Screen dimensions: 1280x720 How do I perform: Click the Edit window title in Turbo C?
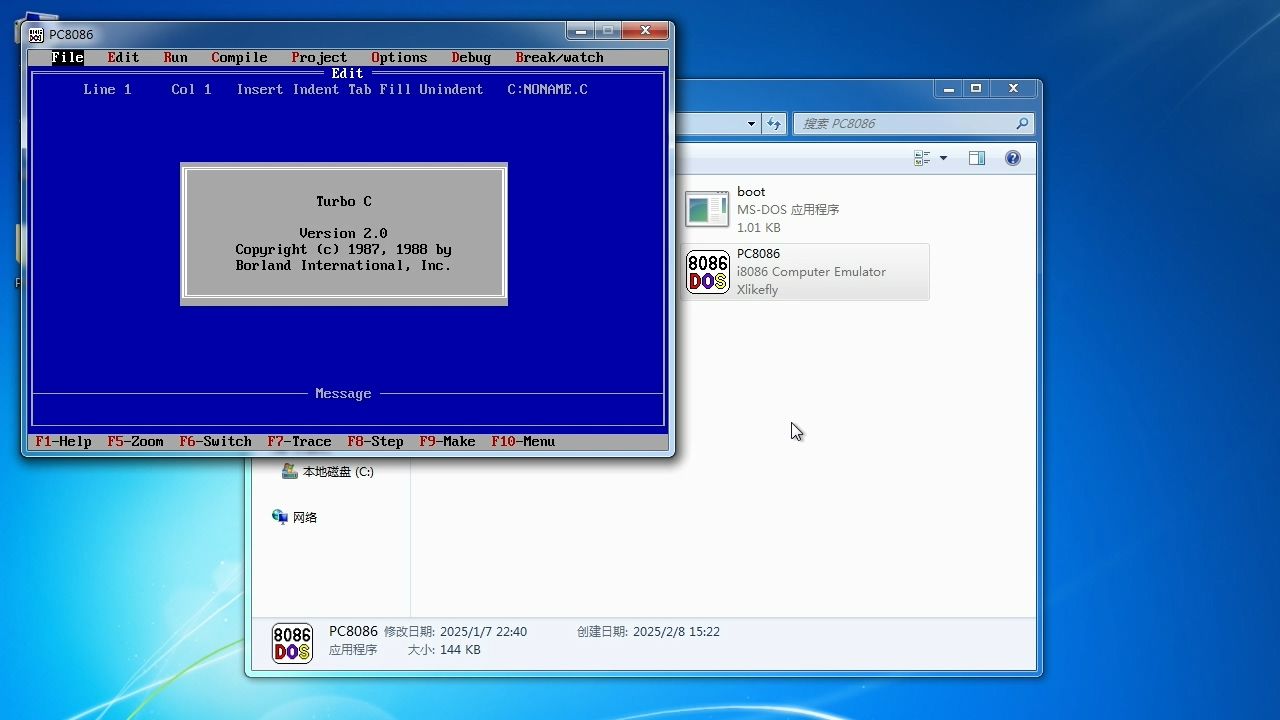tap(348, 74)
